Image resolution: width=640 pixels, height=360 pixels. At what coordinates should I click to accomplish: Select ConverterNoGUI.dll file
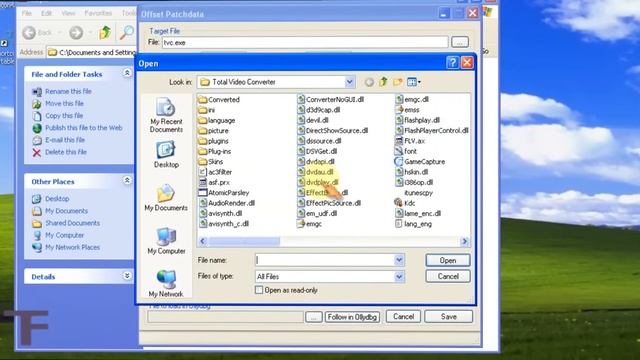[331, 99]
